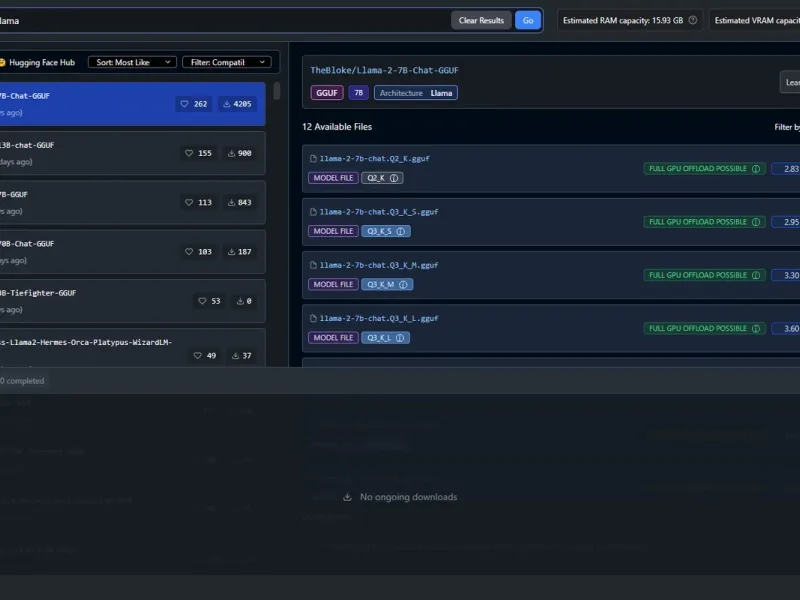This screenshot has height=600, width=800.
Task: Click the GGUF format tag
Action: (327, 93)
